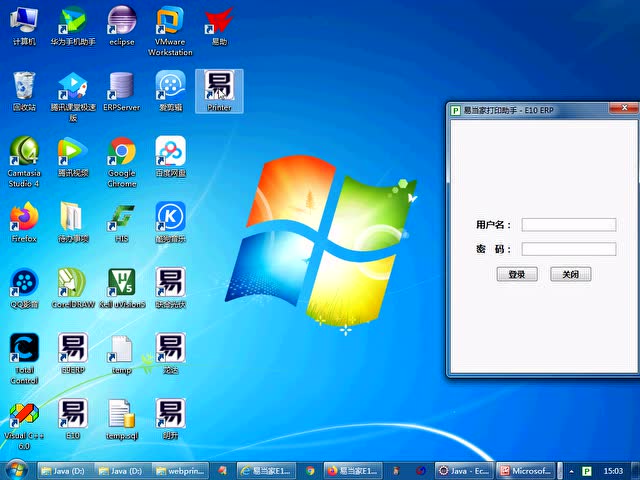This screenshot has width=640, height=480.
Task: Click the green P system tray icon
Action: pyautogui.click(x=587, y=471)
